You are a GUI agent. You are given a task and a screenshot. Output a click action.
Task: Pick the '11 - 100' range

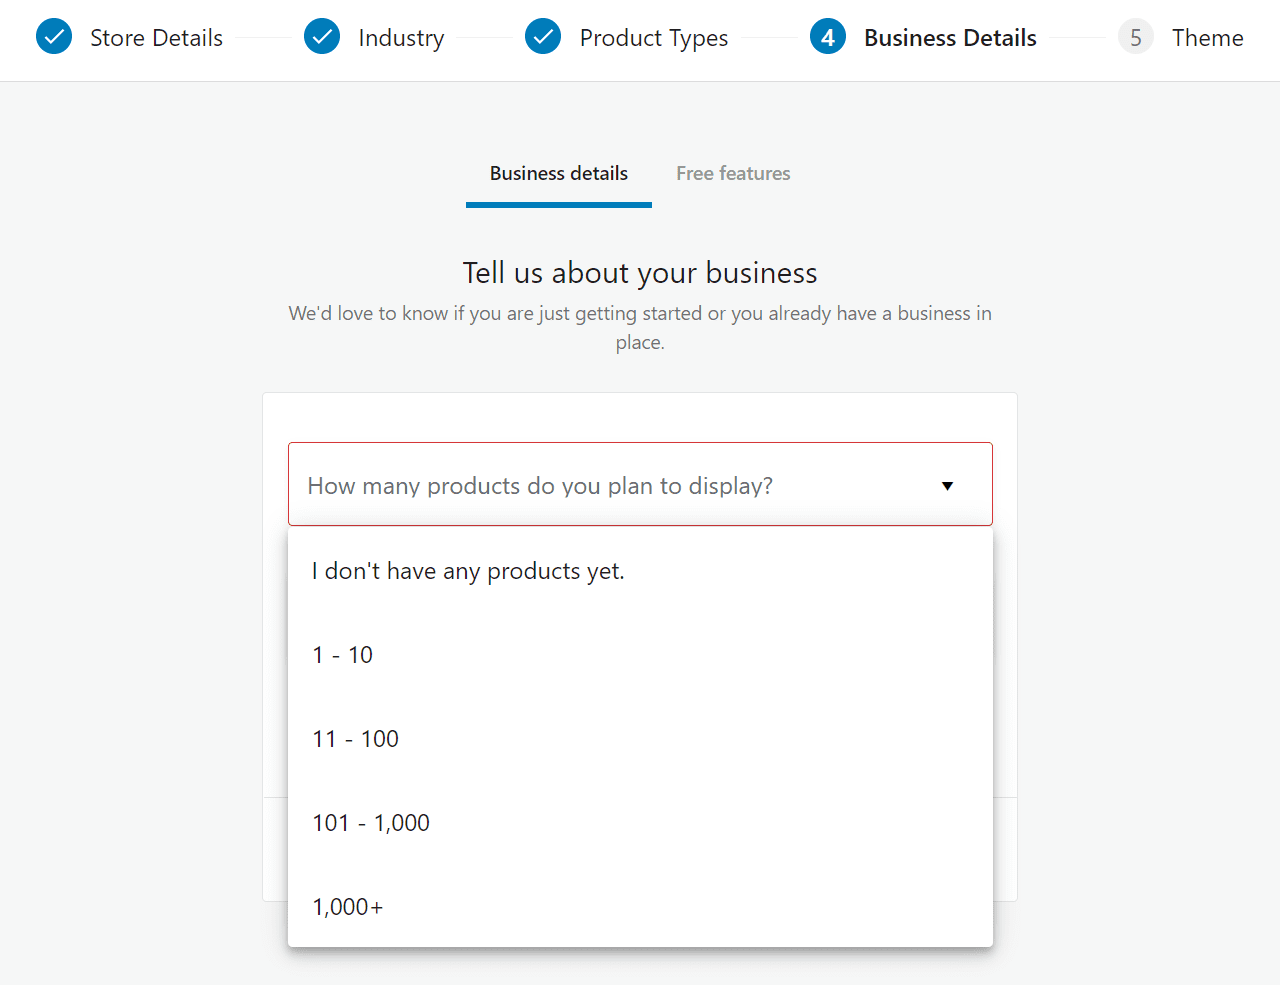(355, 738)
